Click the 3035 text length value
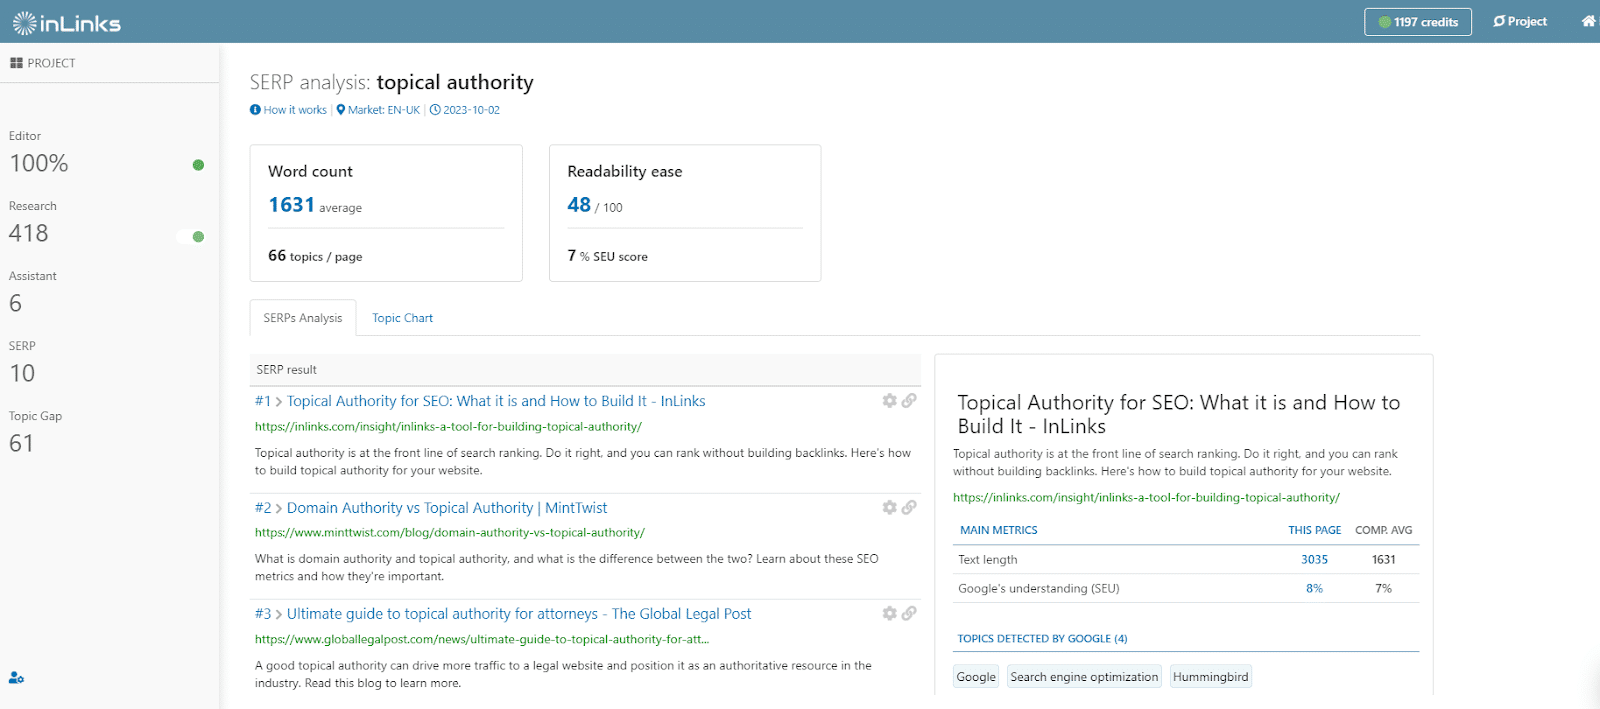 point(1314,560)
